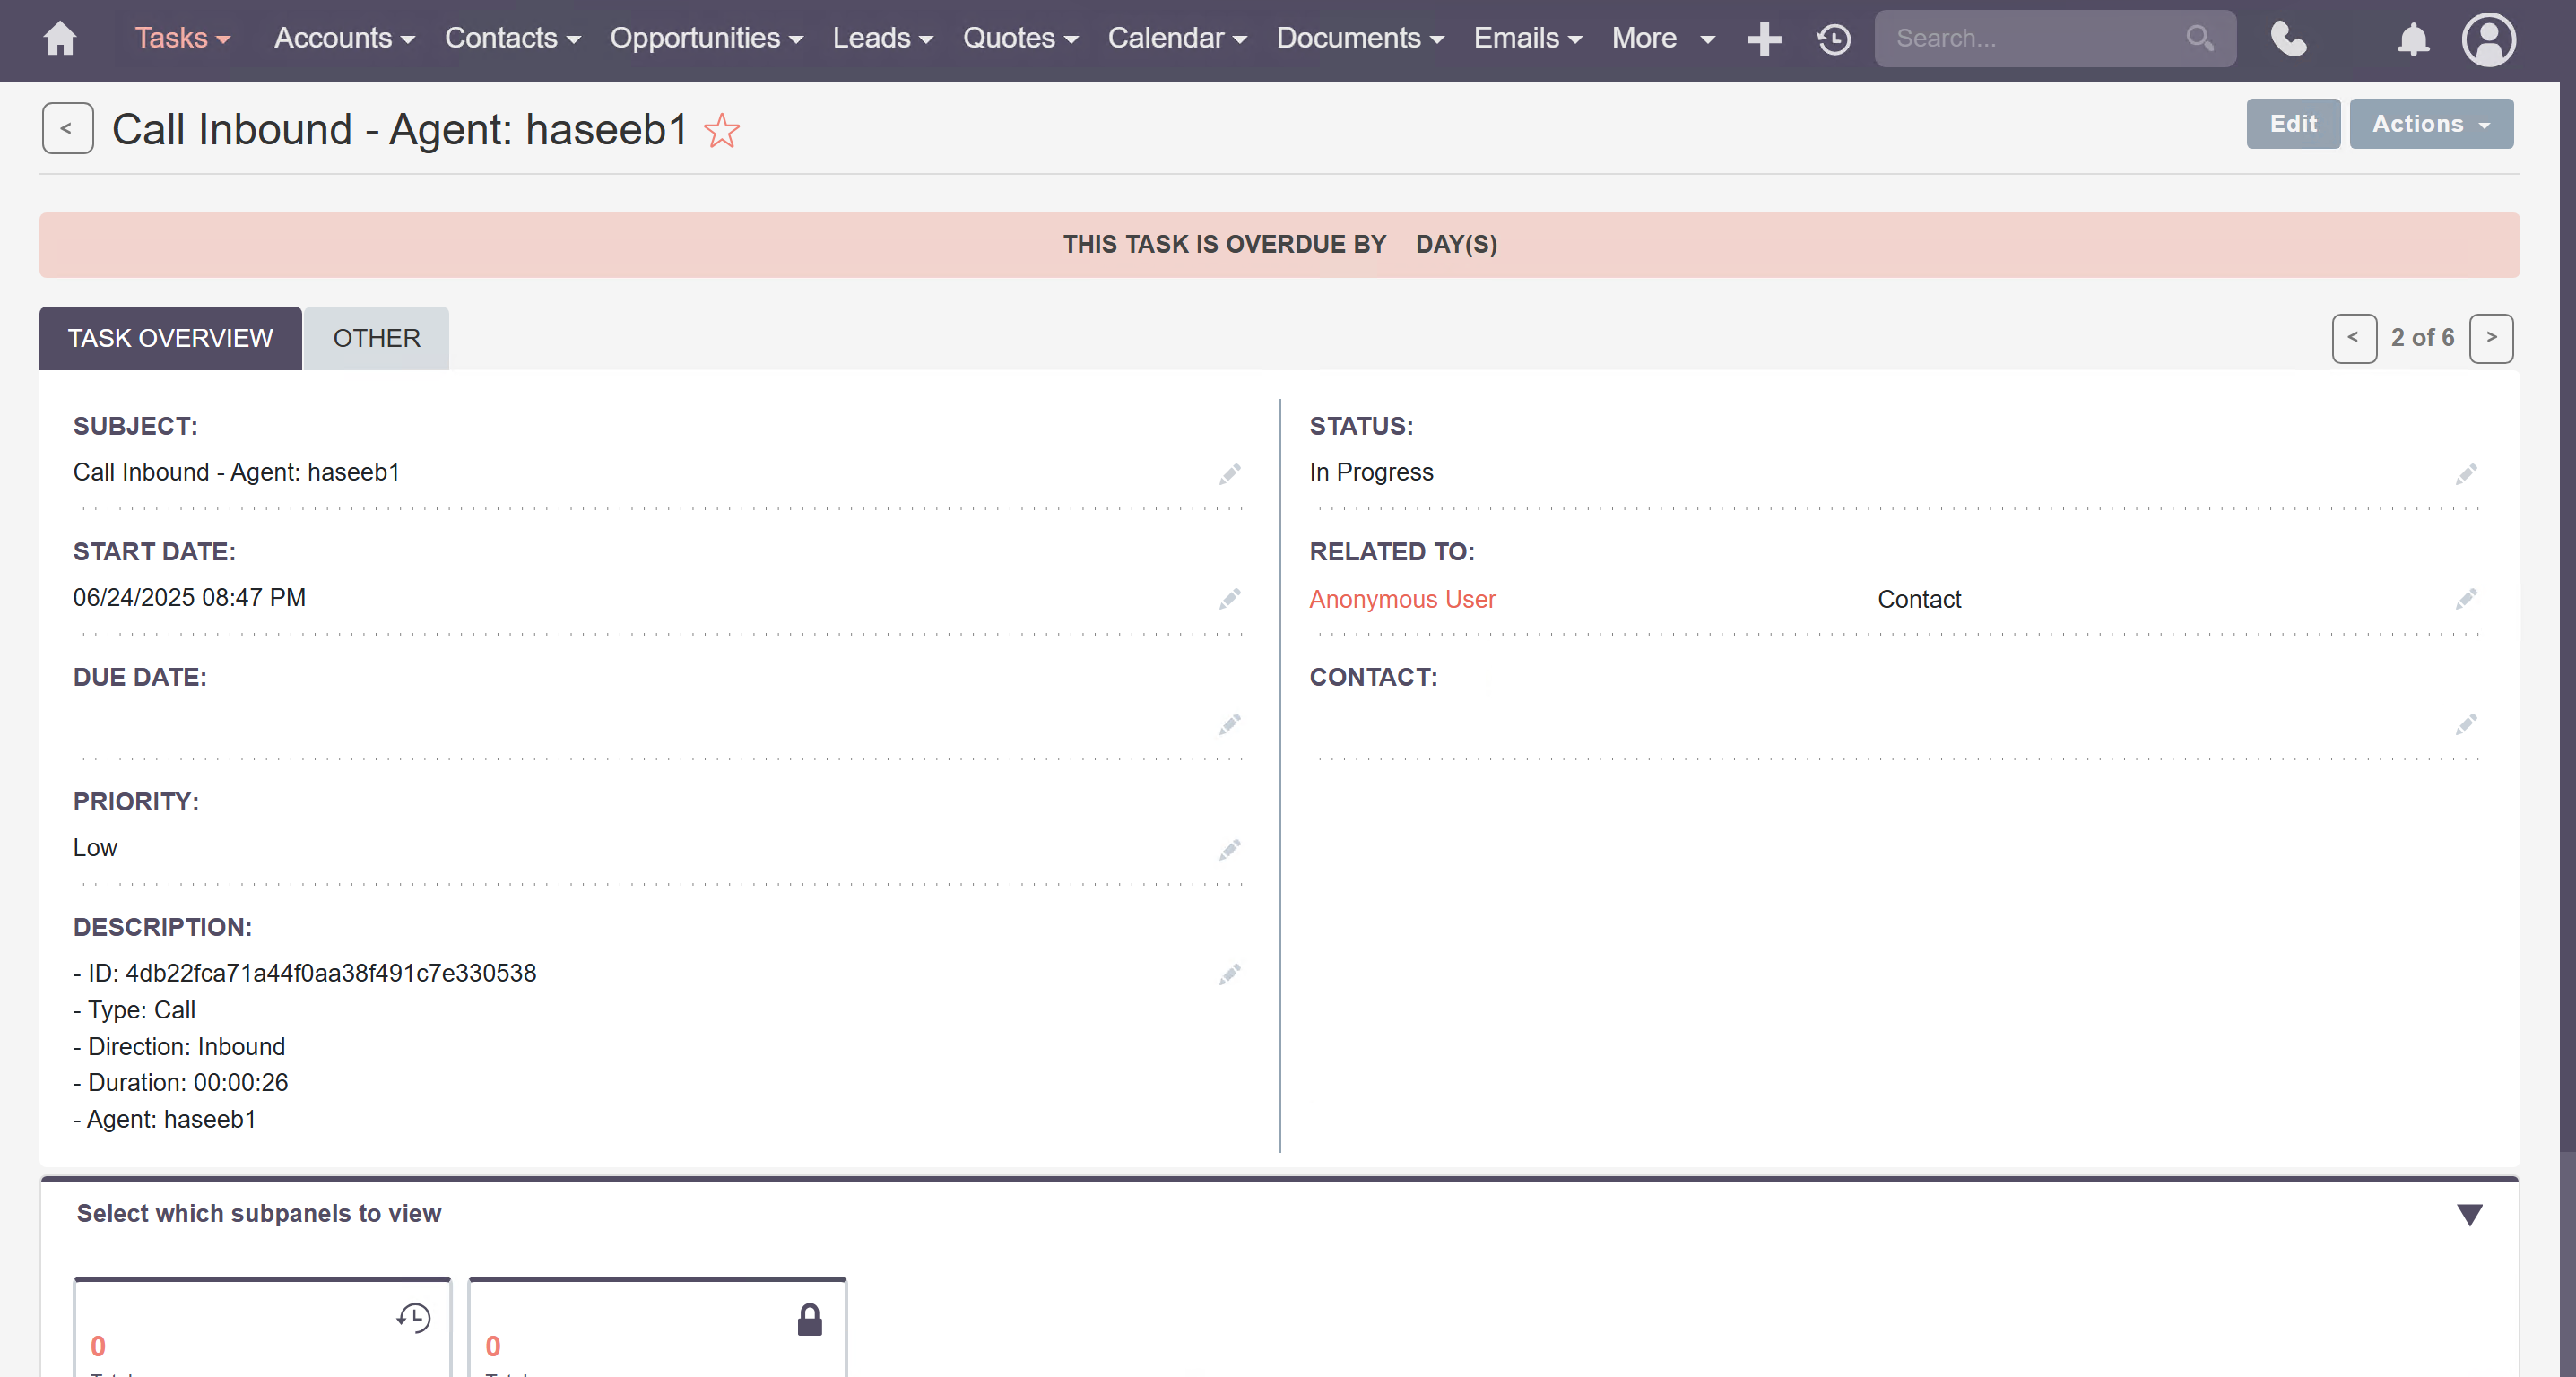Click the phone call icon
Viewport: 2576px width, 1377px height.
point(2288,39)
